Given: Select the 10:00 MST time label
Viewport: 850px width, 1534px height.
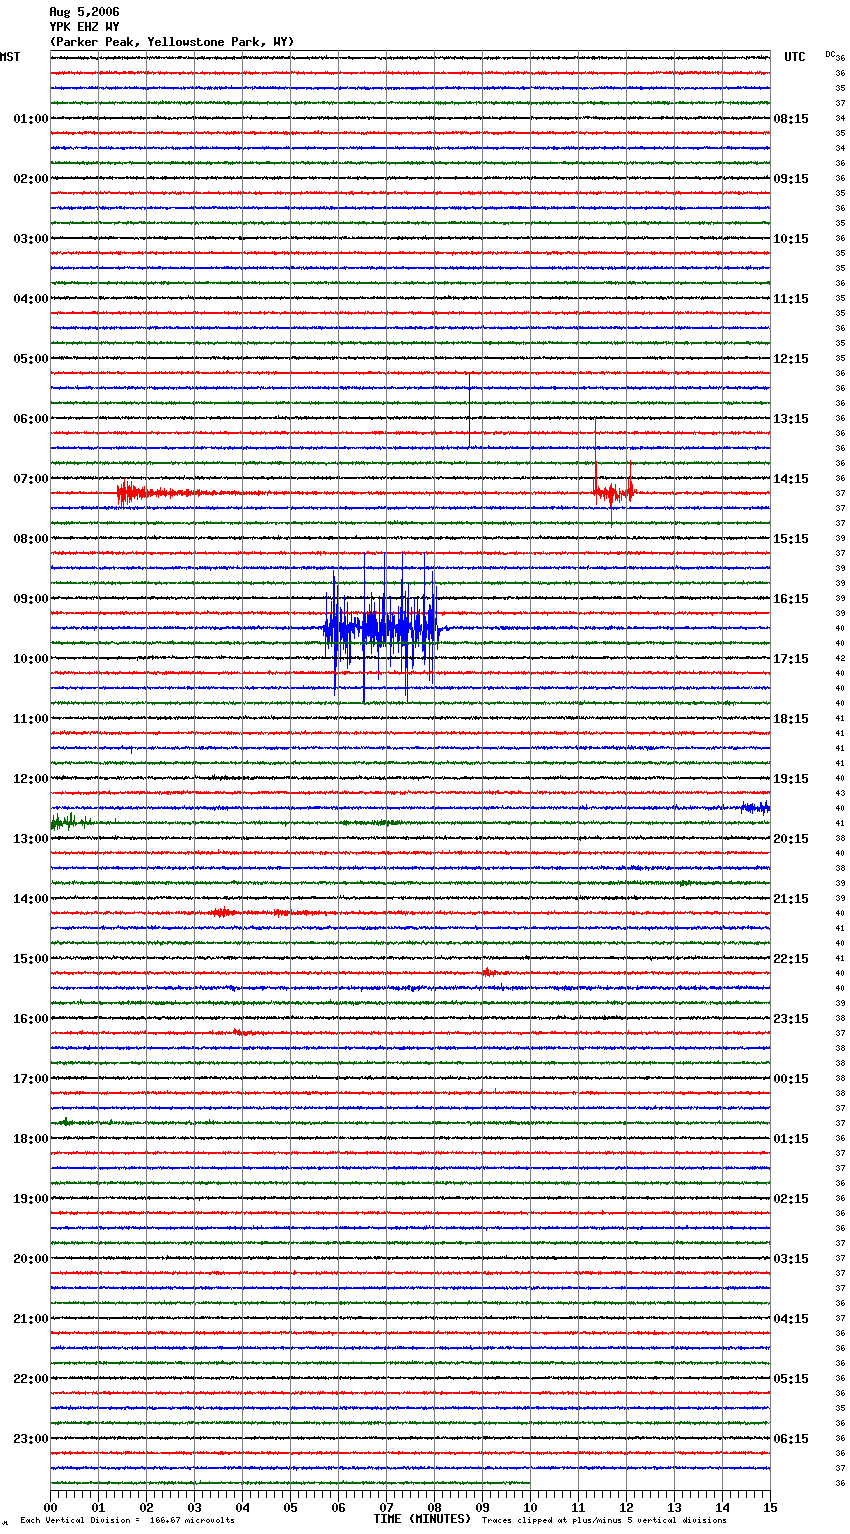Looking at the screenshot, I should point(30,659).
